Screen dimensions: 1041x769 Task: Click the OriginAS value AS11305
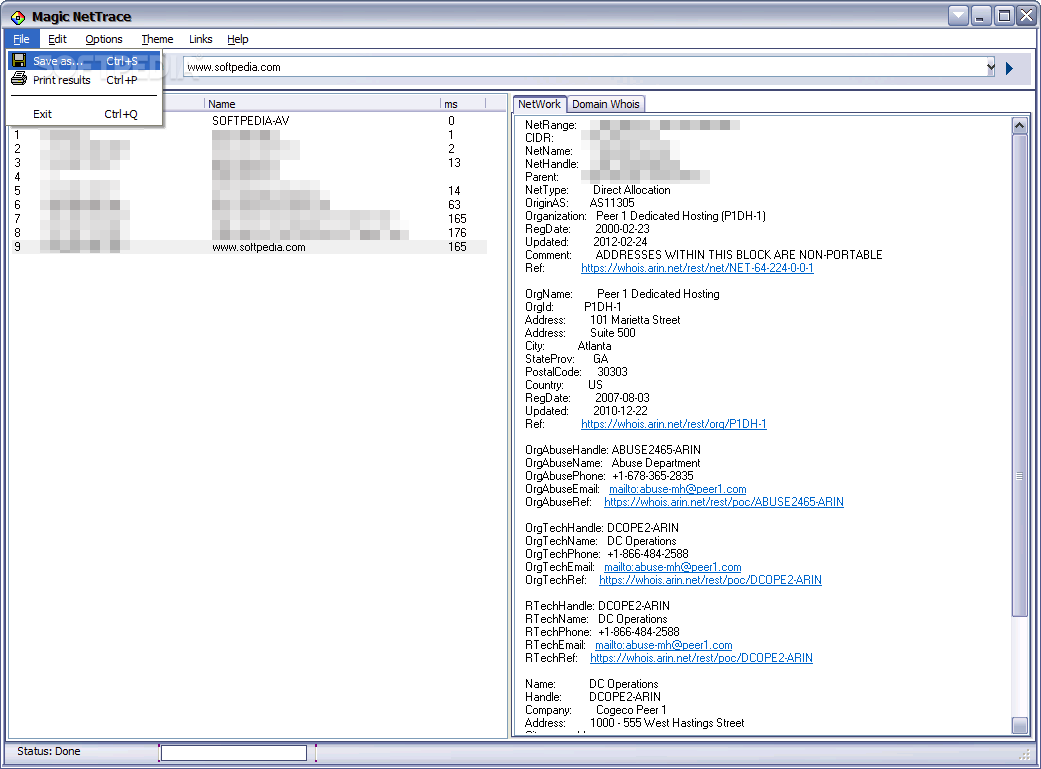(611, 203)
